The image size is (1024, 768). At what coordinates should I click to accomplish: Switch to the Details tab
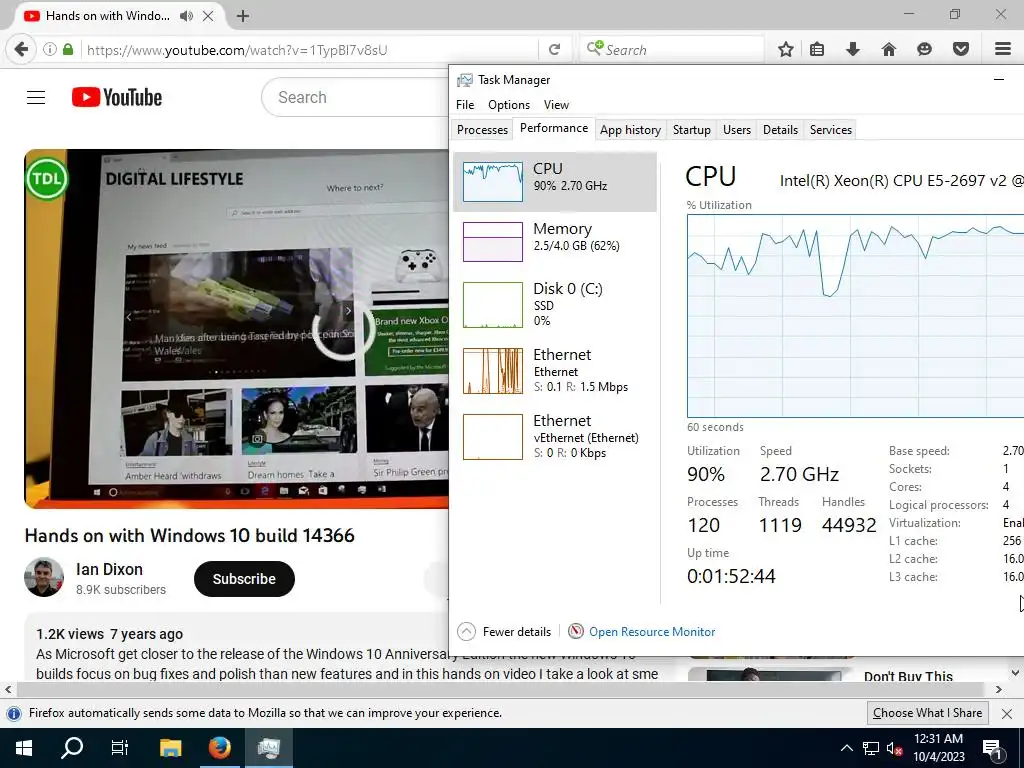point(780,129)
